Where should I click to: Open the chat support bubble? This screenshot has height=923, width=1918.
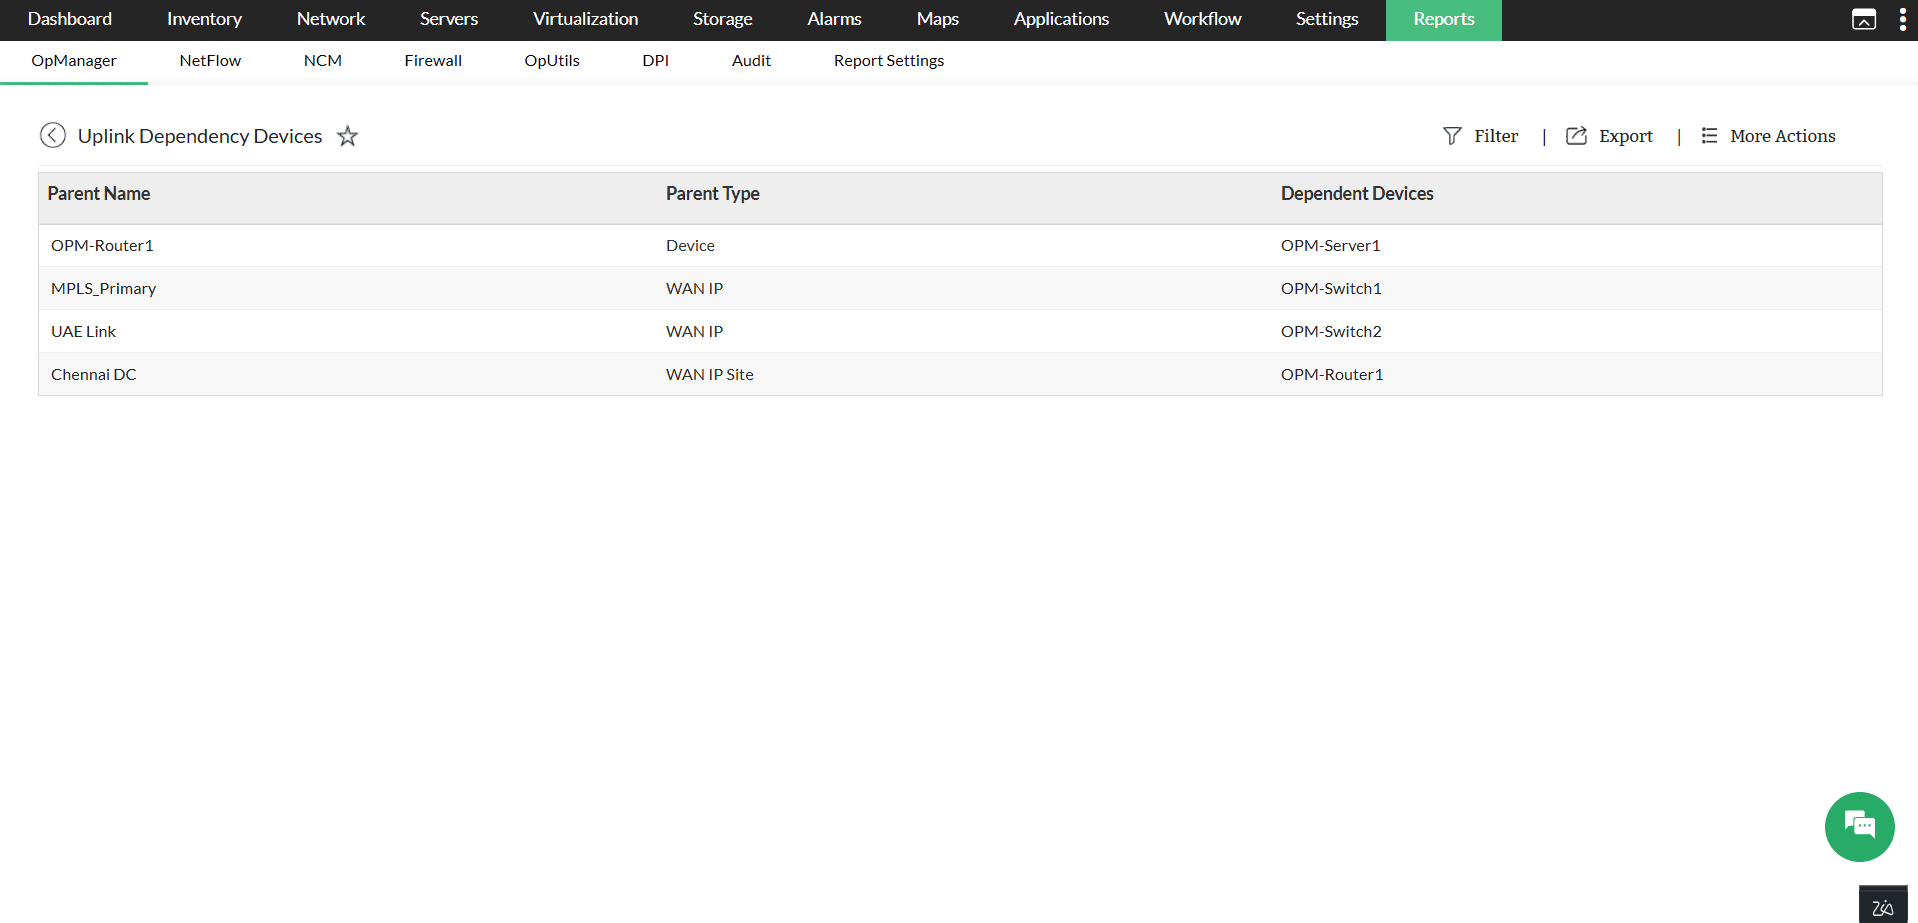(1858, 827)
